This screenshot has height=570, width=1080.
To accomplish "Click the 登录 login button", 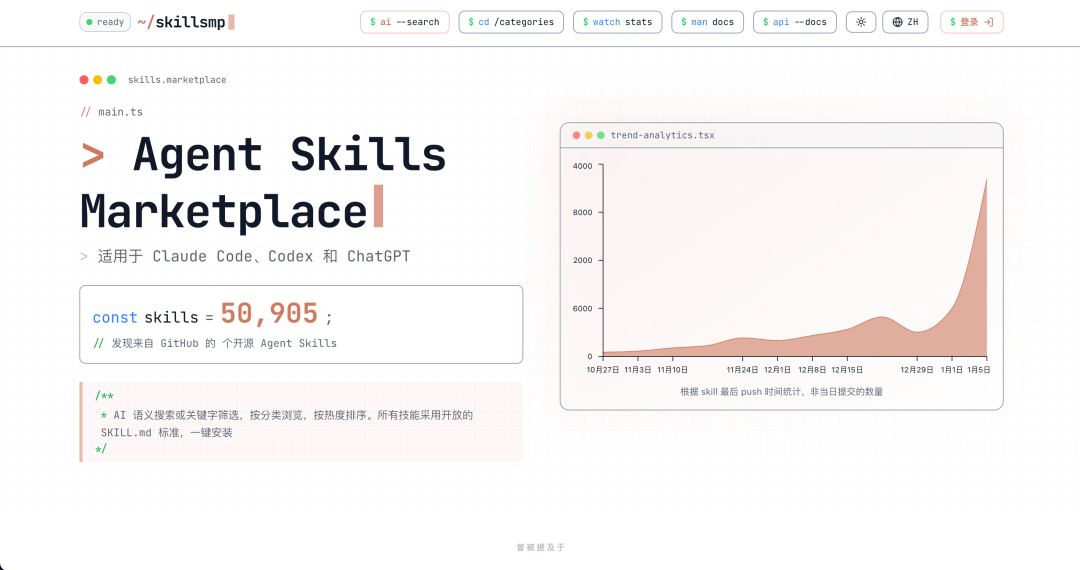I will click(x=971, y=22).
